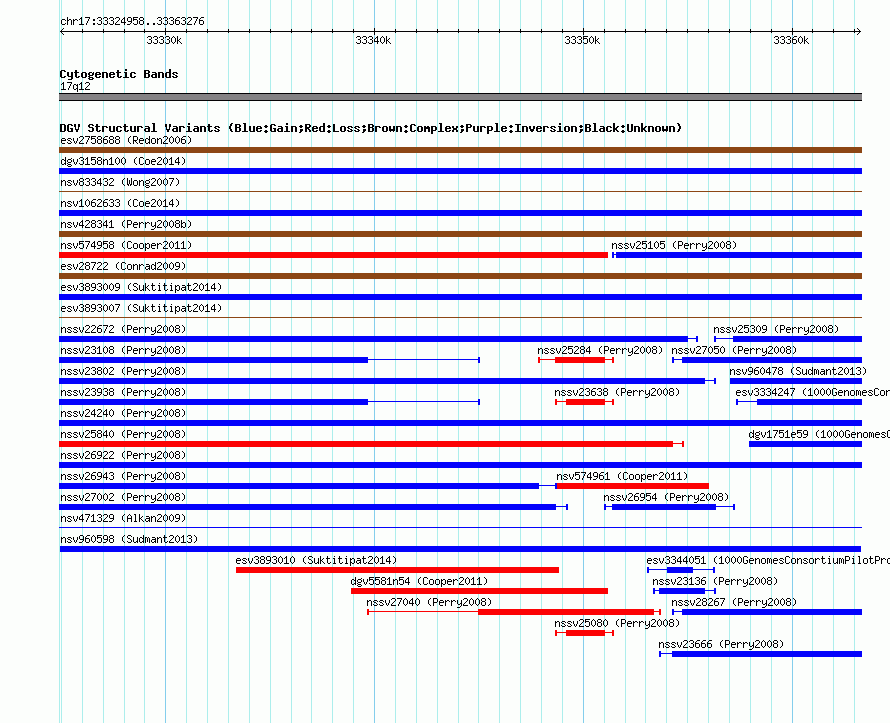This screenshot has width=890, height=723.
Task: Click nssv26954 (Perry2008) label
Action: pos(666,497)
